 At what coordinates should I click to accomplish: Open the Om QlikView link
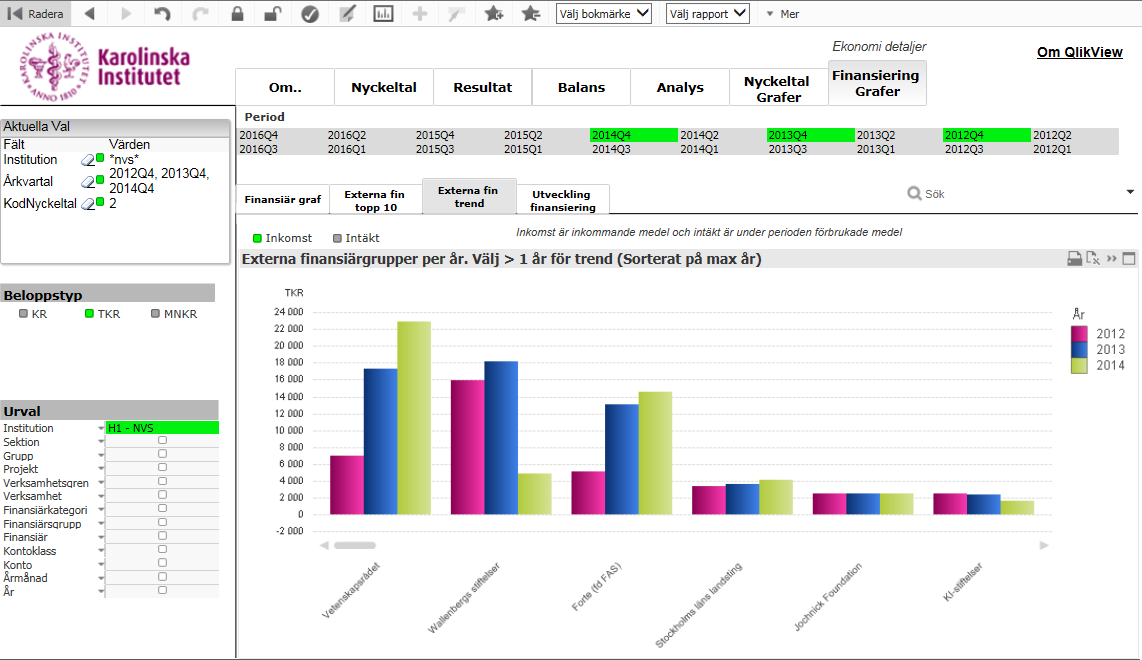1079,52
